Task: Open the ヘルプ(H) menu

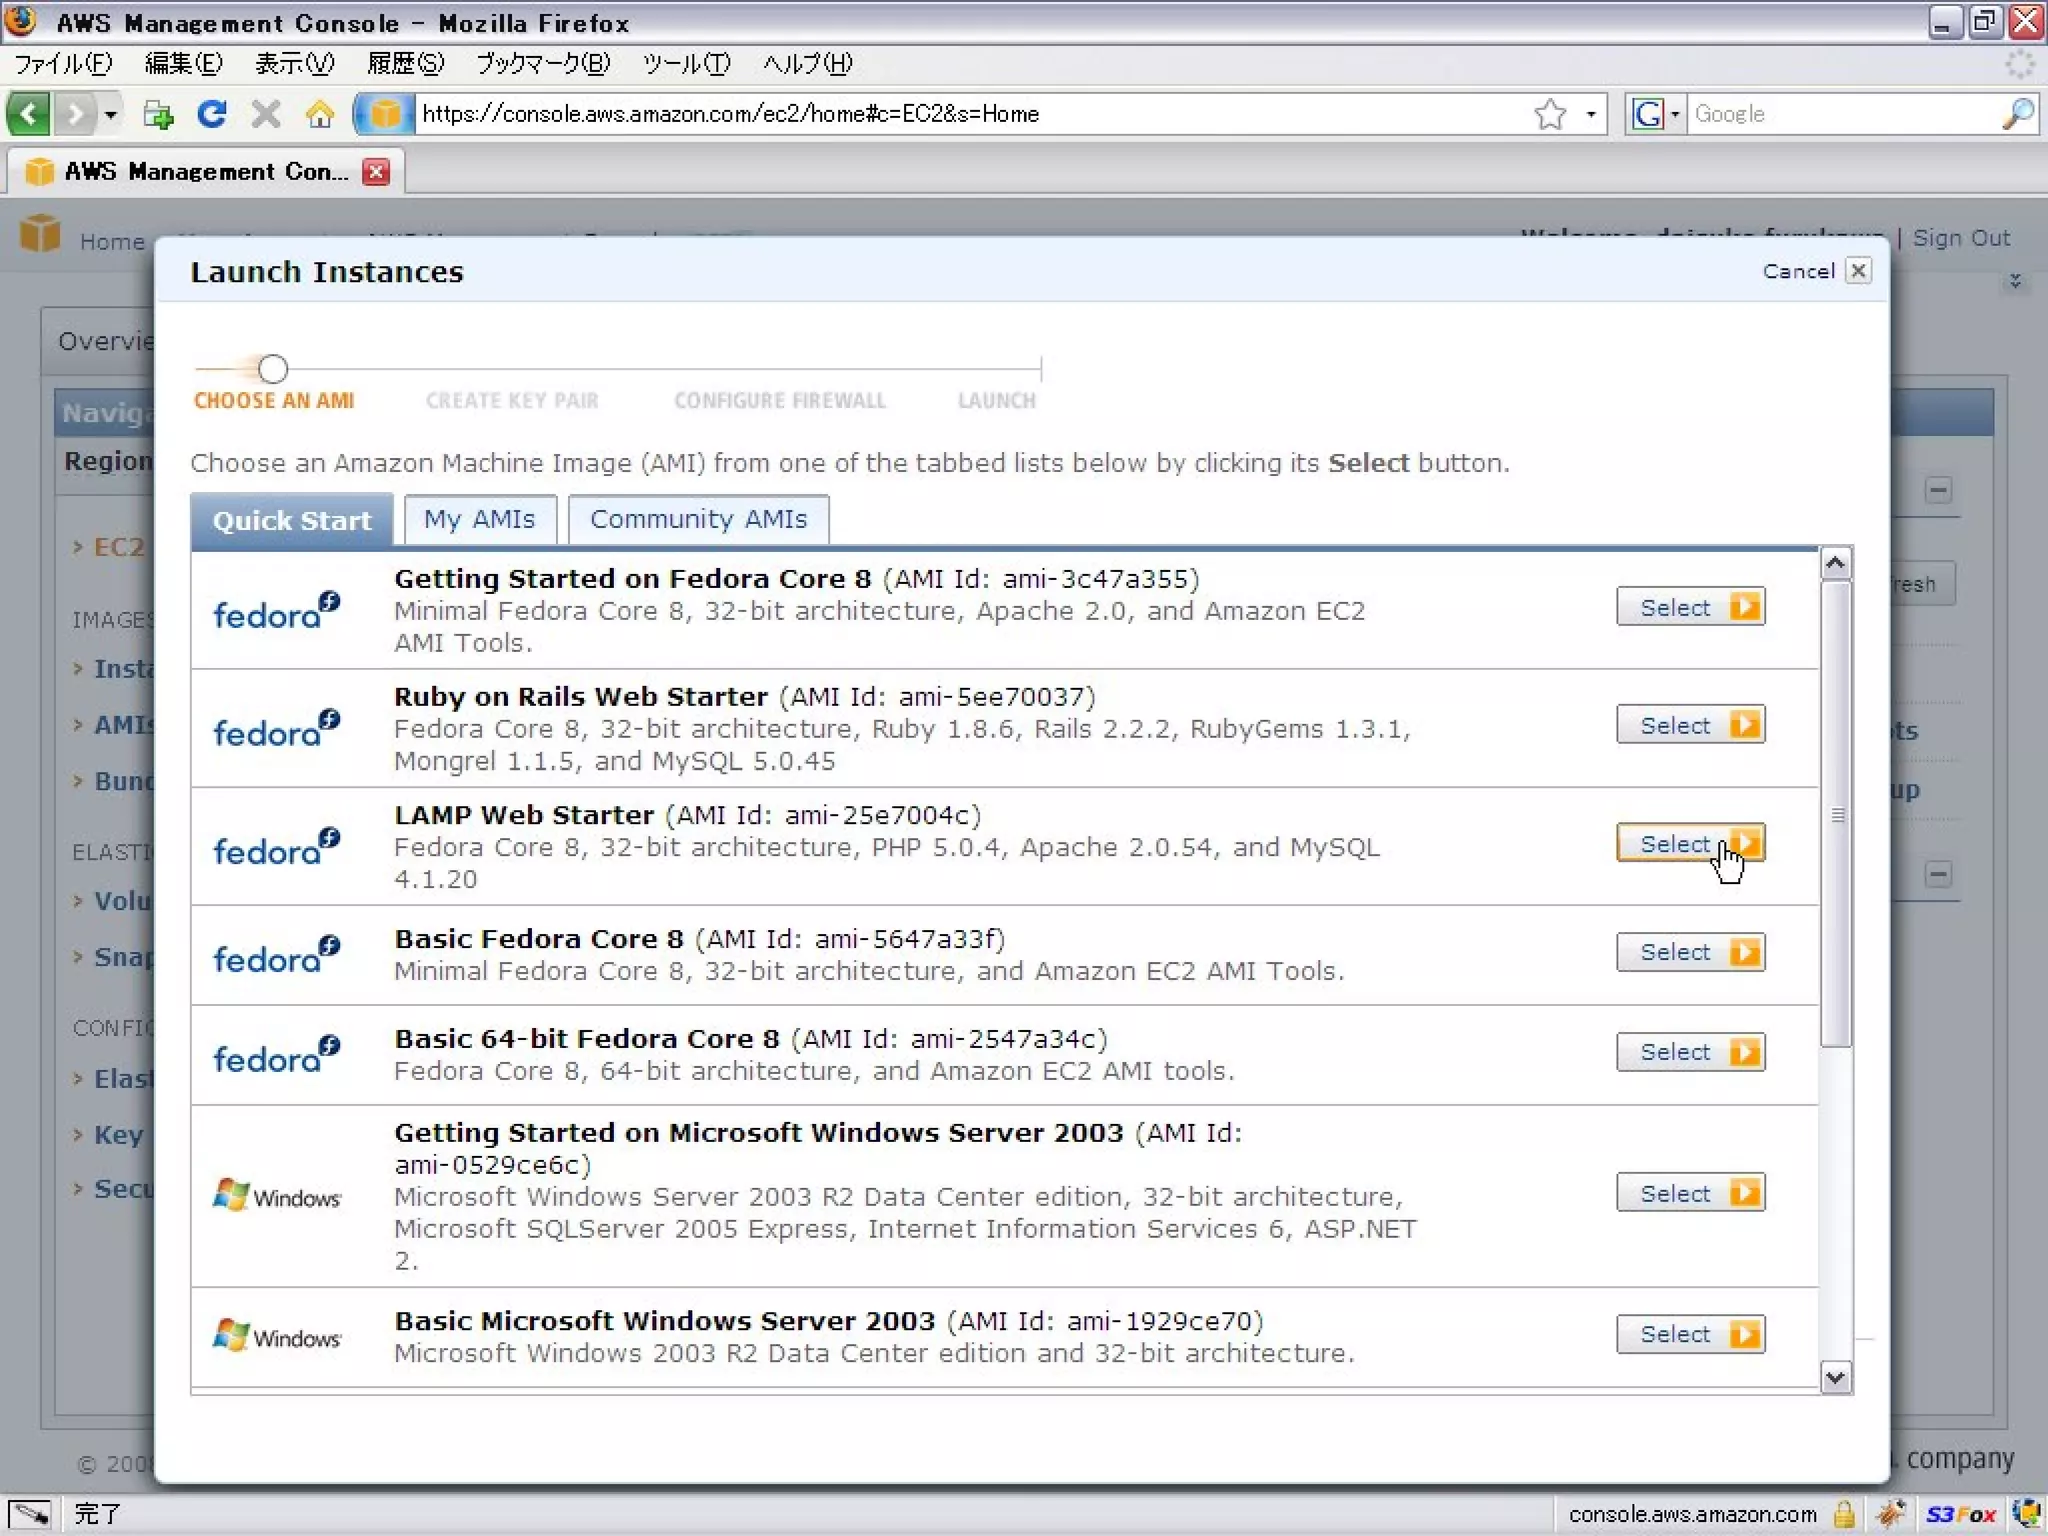Action: pos(807,64)
